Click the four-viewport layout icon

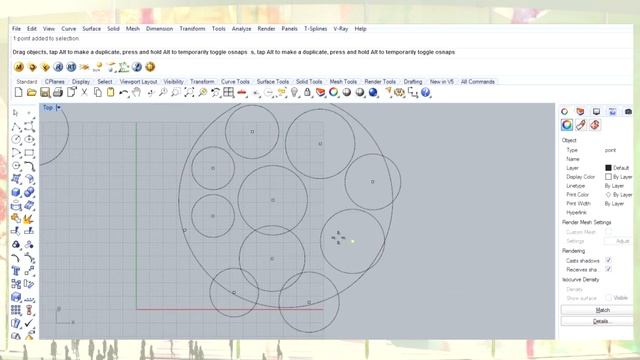point(228,93)
